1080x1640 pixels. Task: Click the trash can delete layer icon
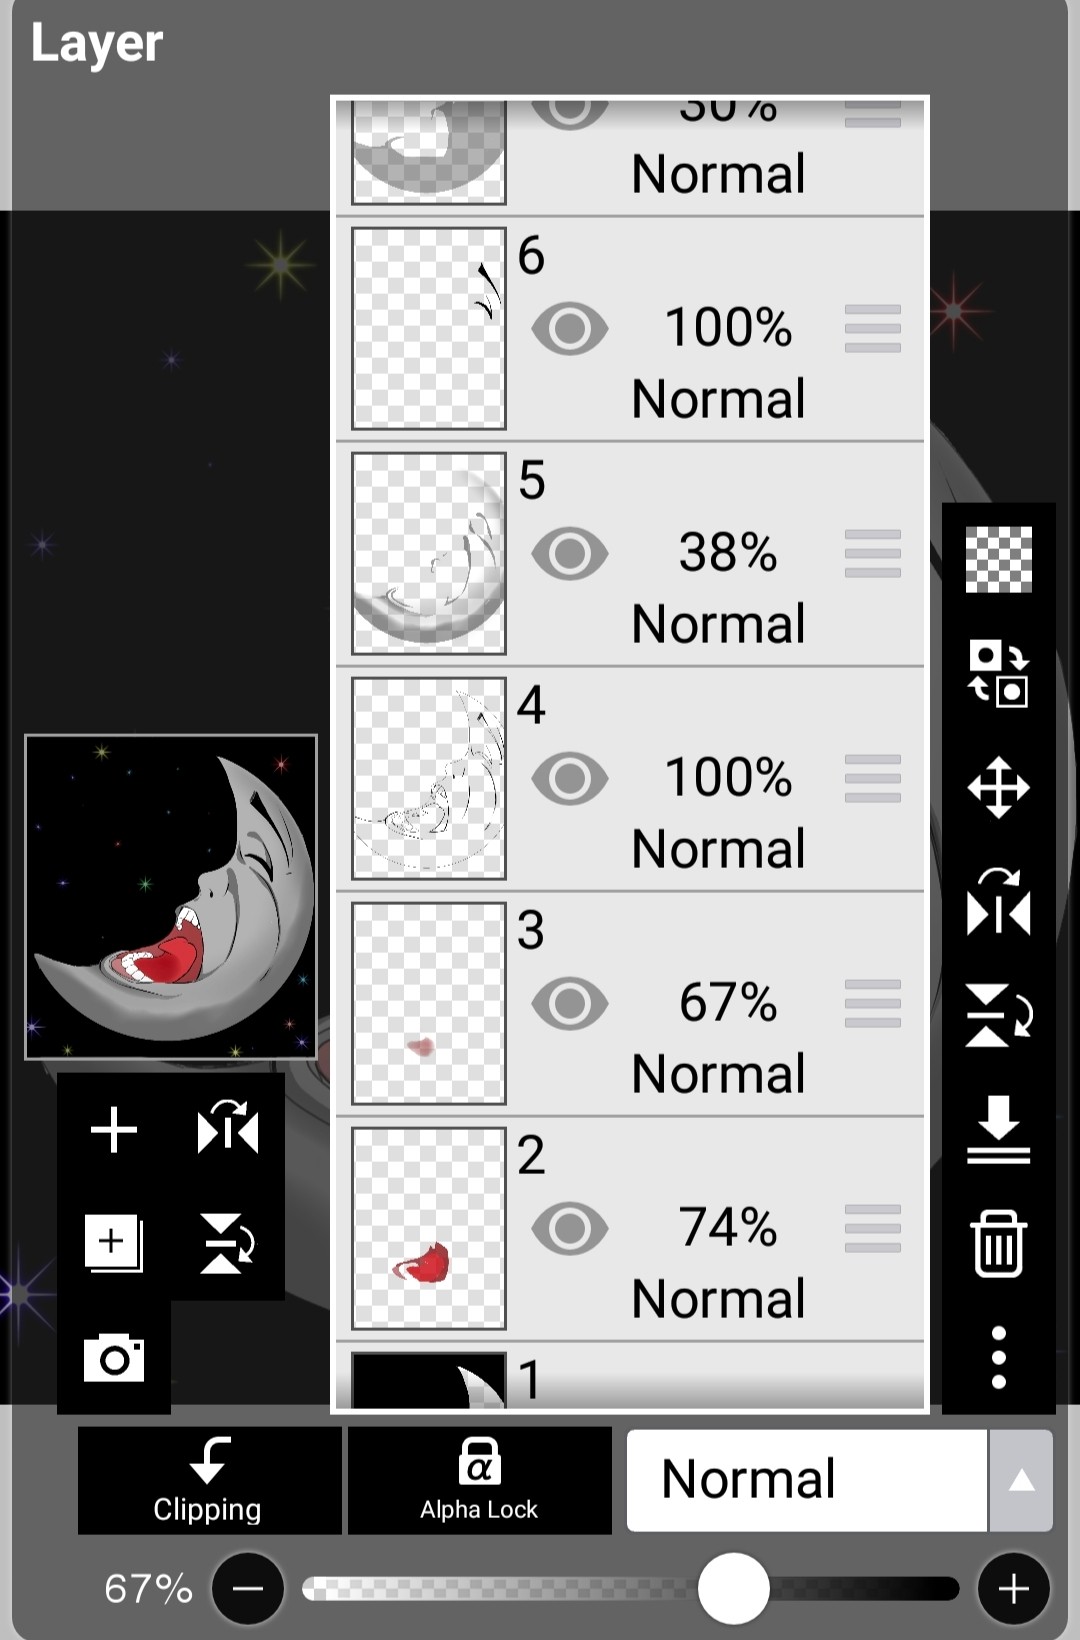click(x=998, y=1243)
